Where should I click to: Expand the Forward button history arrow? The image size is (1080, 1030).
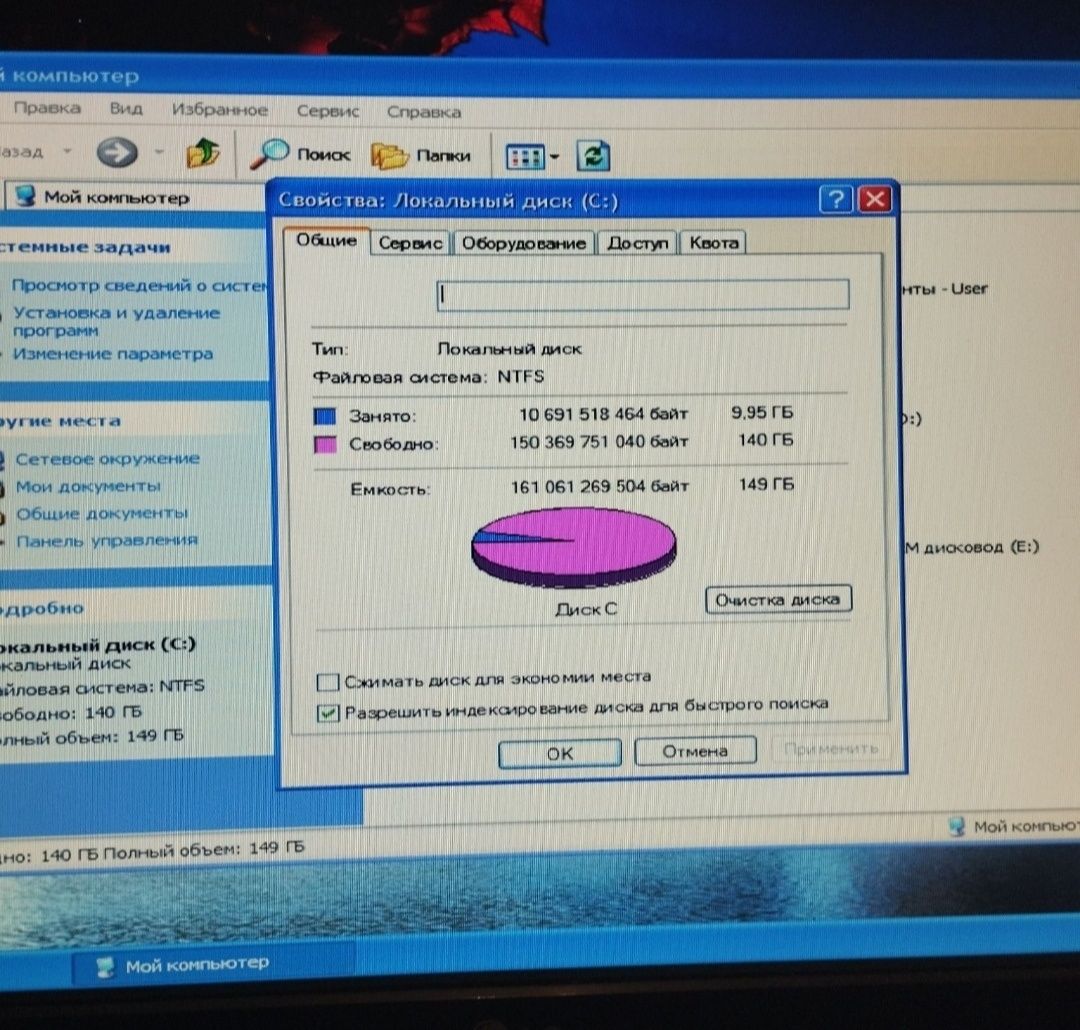159,152
